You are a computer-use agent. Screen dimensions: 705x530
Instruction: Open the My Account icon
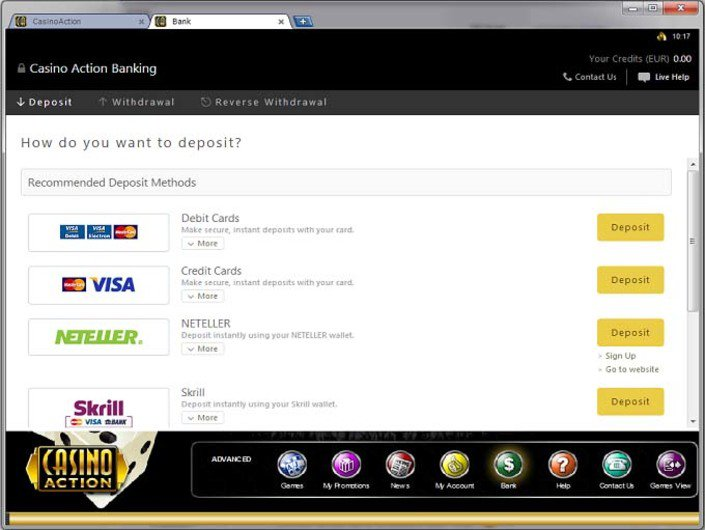click(455, 465)
